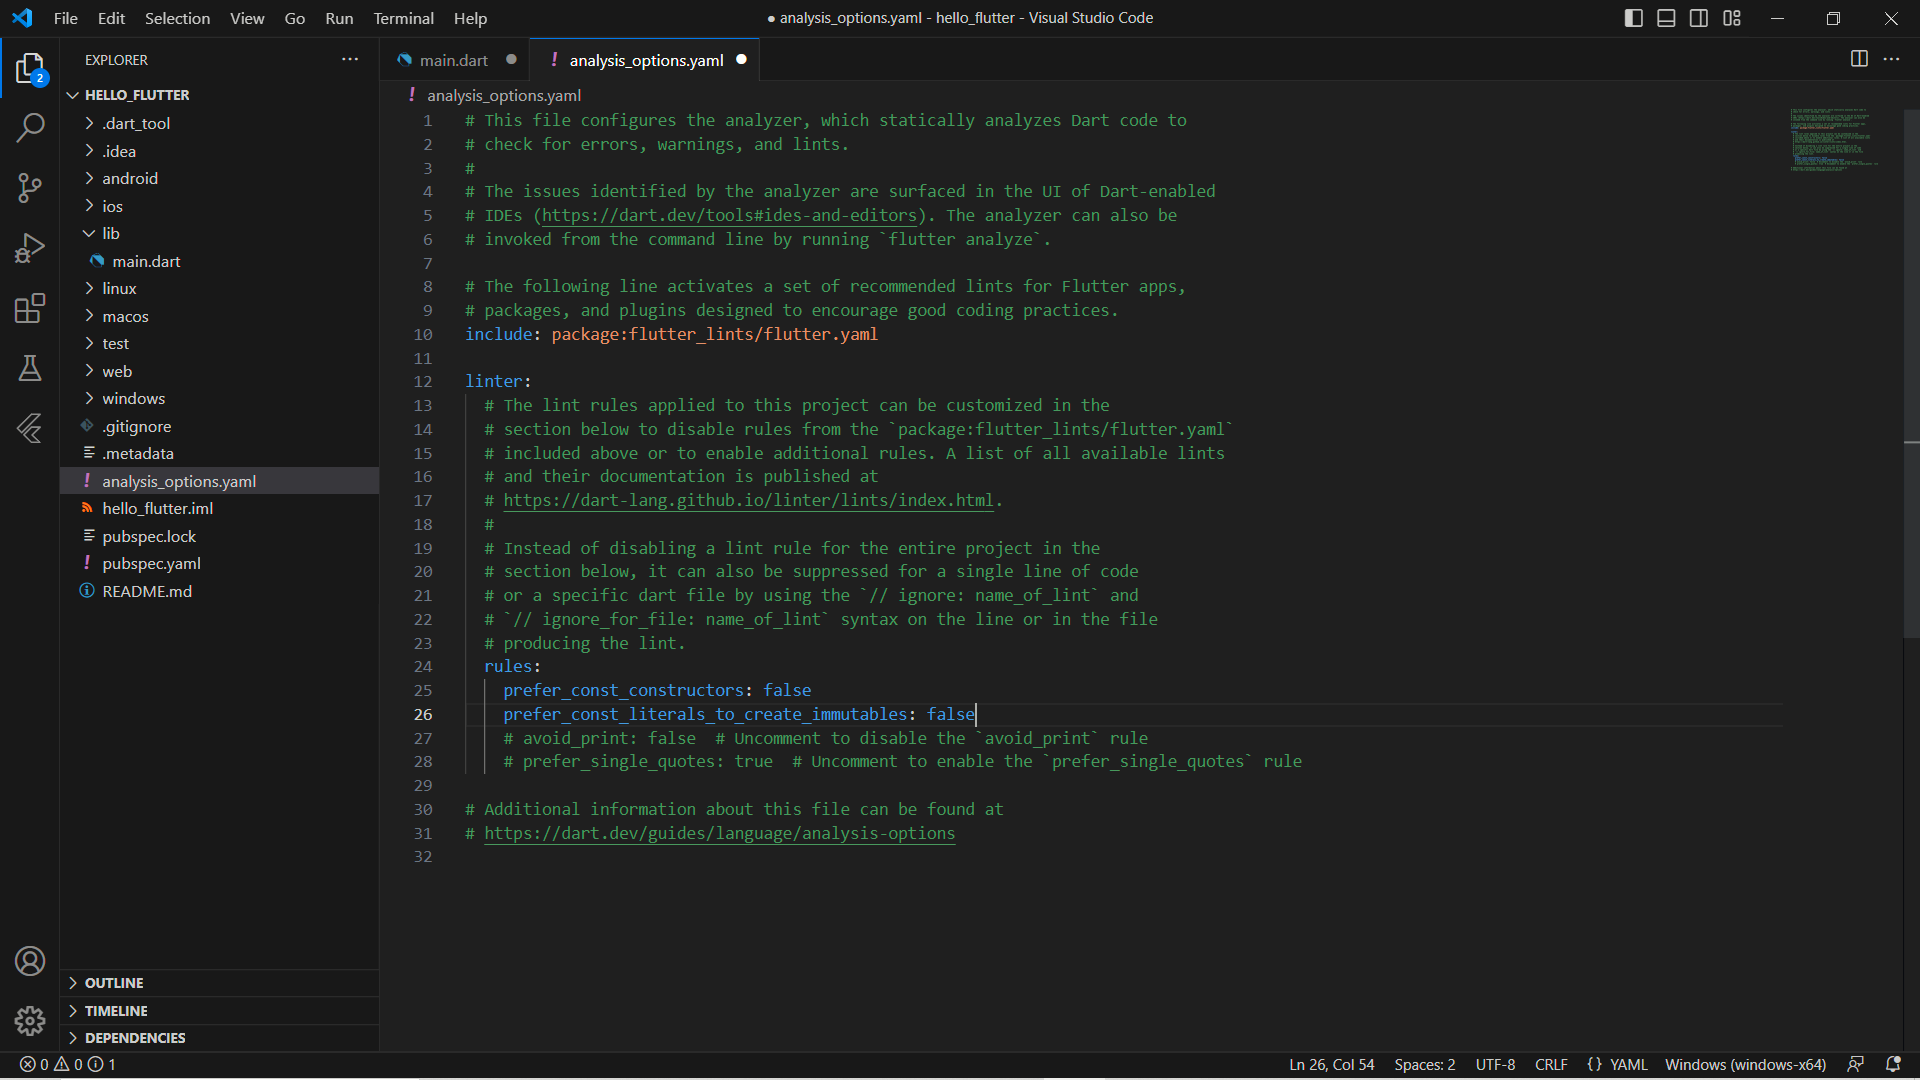Open the Edit menu
This screenshot has height=1080, width=1920.
[111, 18]
